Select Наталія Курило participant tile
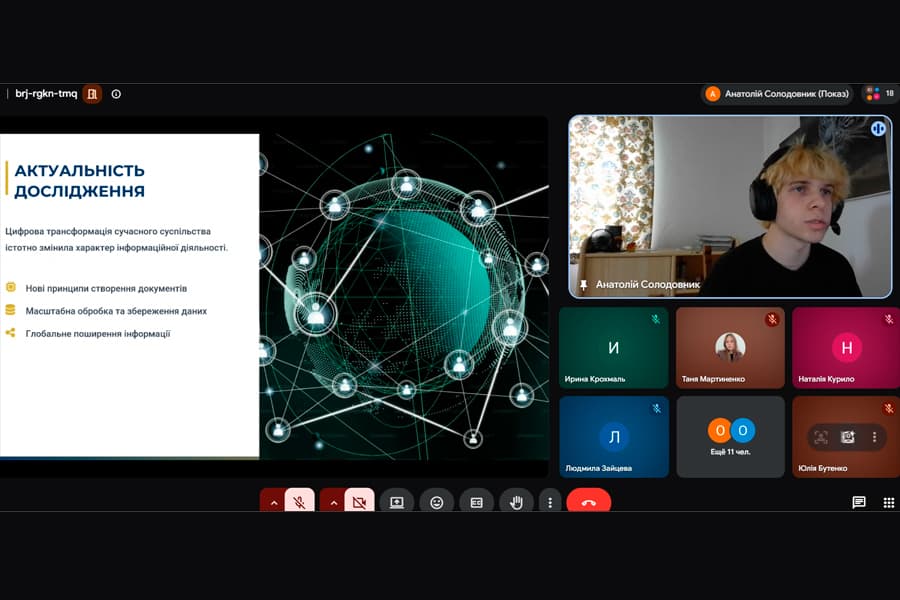The width and height of the screenshot is (900, 600). pyautogui.click(x=845, y=347)
